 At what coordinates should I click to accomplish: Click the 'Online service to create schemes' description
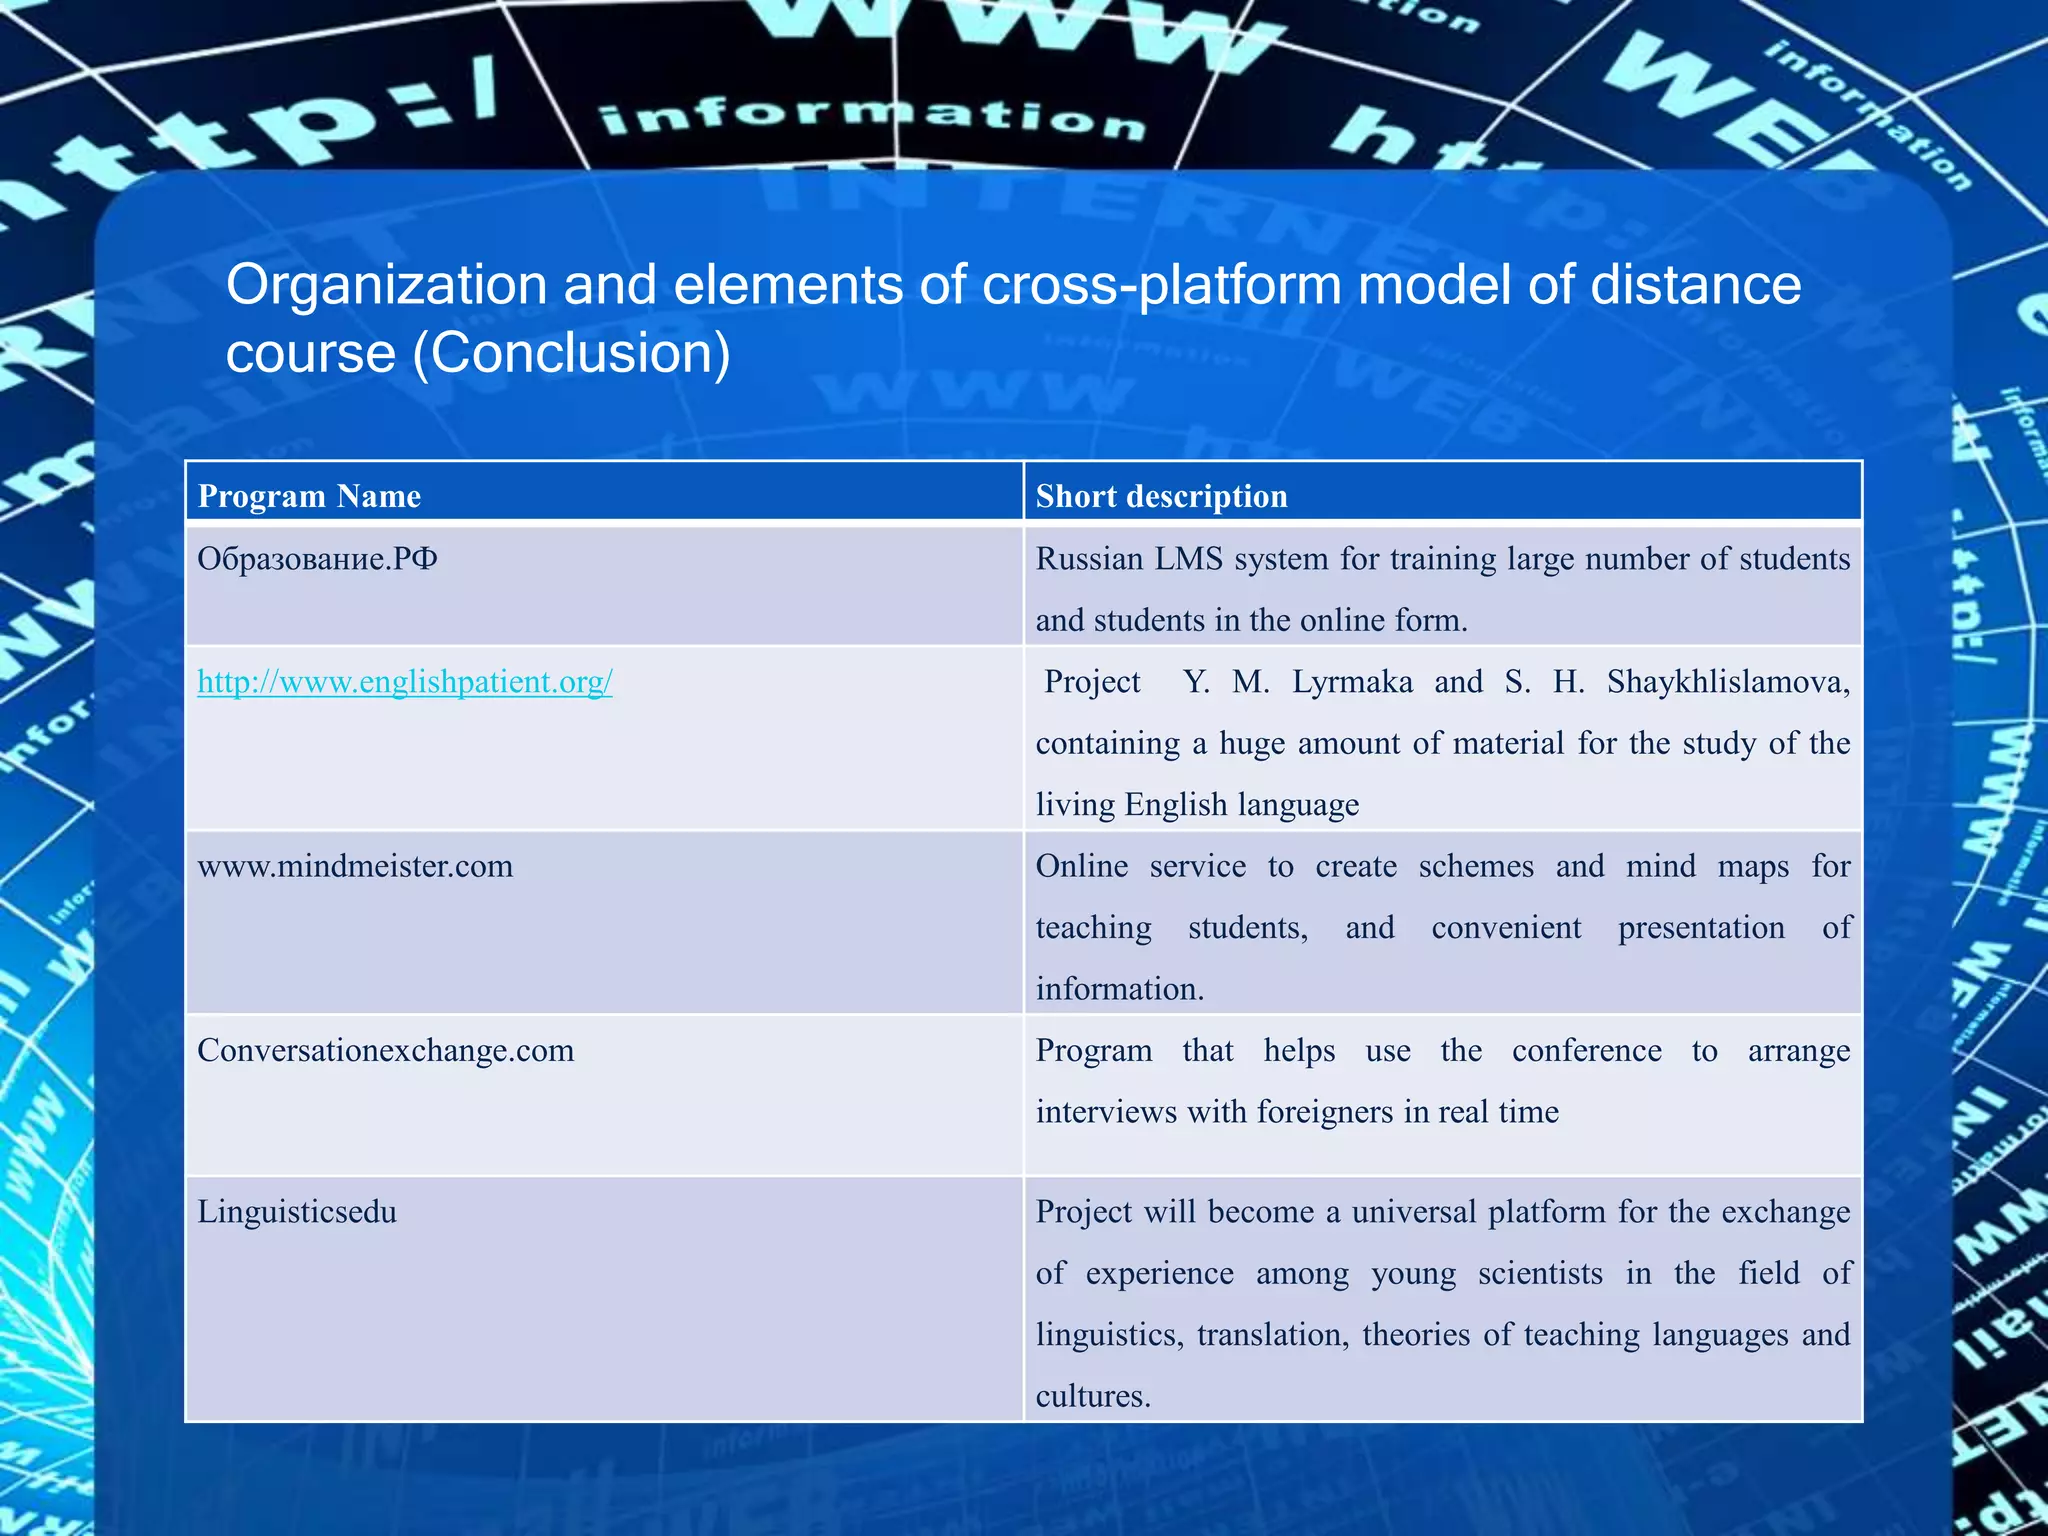[x=1443, y=922]
